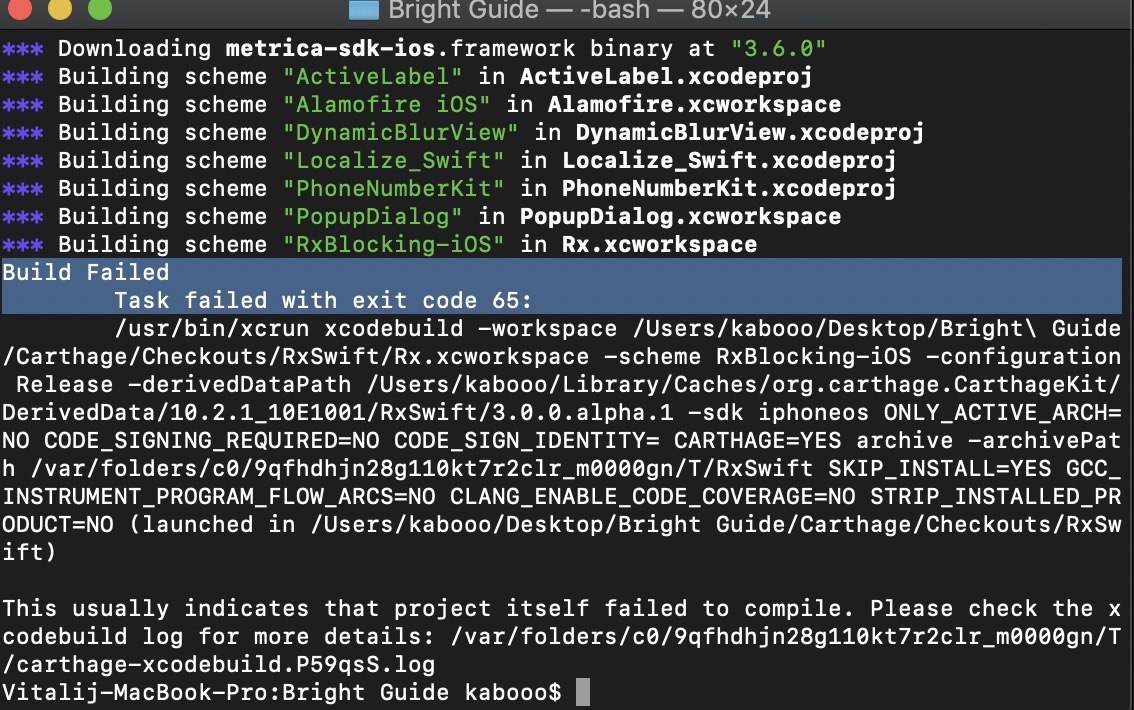This screenshot has width=1134, height=710.
Task: Click 'Localize_Swift.xcodeproj' text
Action: [729, 161]
